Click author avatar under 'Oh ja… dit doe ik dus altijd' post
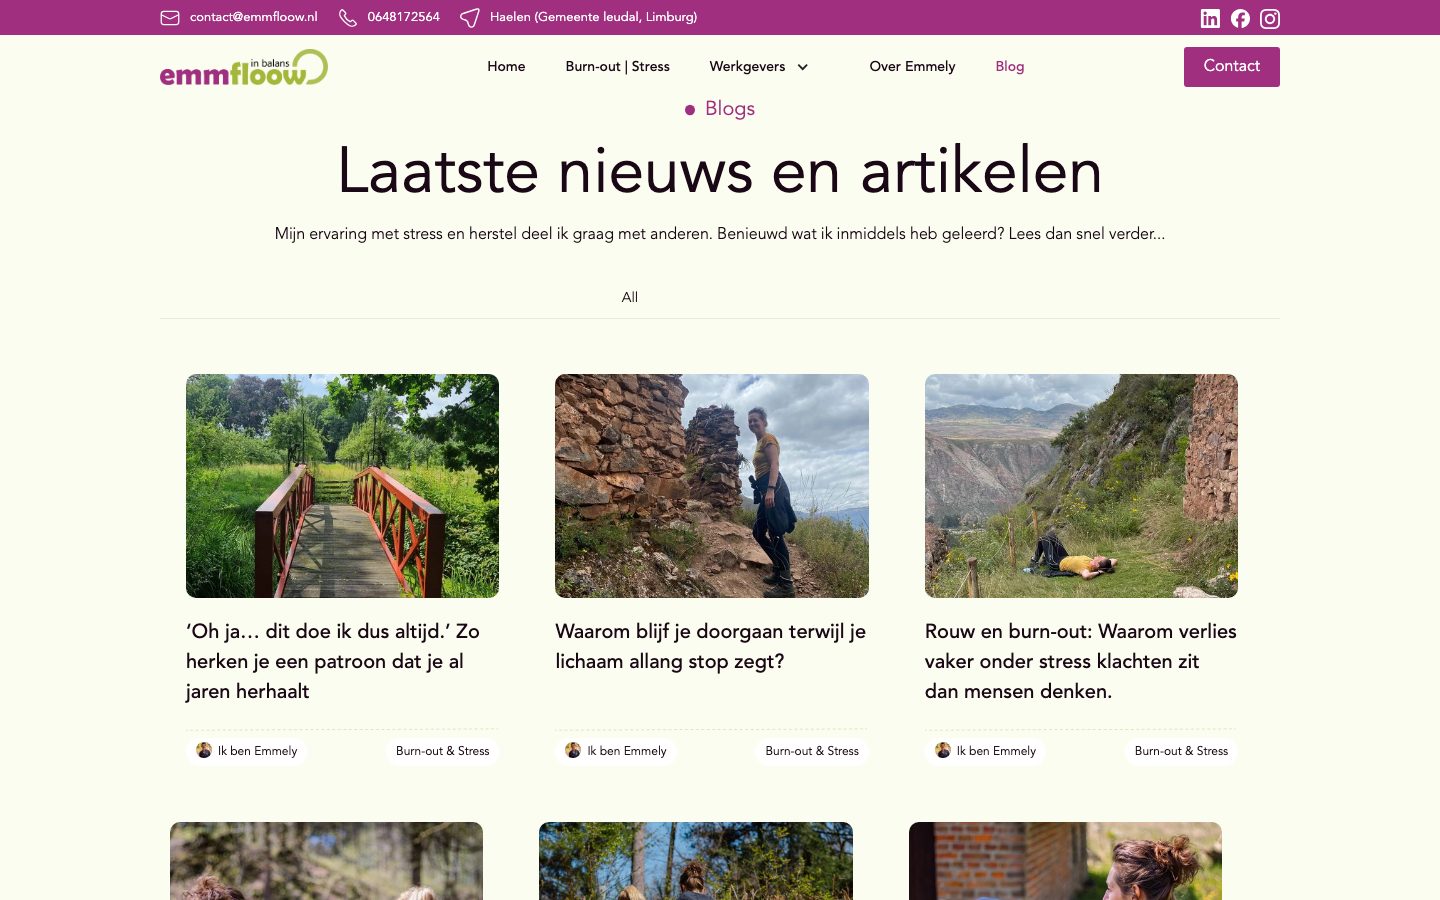 coord(204,750)
